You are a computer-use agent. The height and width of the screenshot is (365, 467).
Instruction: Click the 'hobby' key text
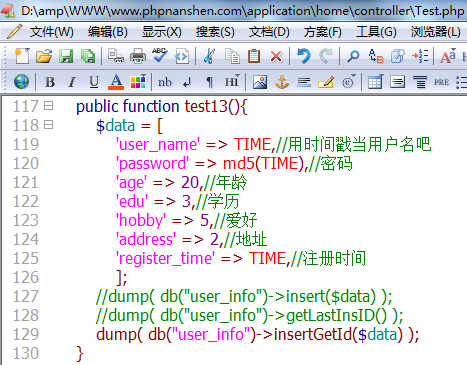pos(141,220)
